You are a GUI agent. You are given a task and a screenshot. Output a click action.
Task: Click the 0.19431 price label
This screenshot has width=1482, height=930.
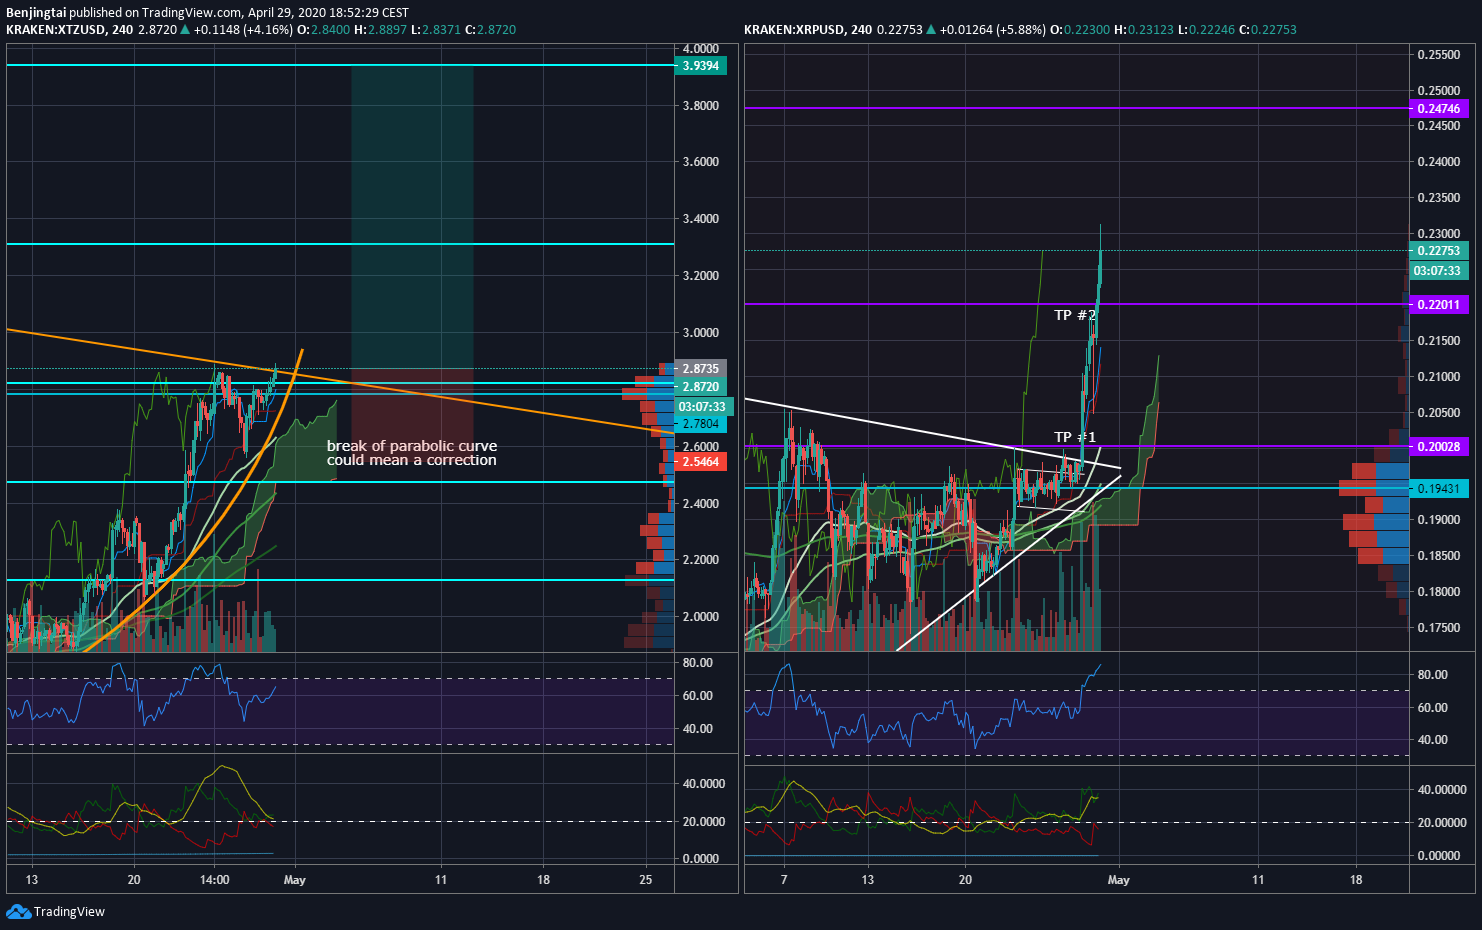click(1439, 489)
